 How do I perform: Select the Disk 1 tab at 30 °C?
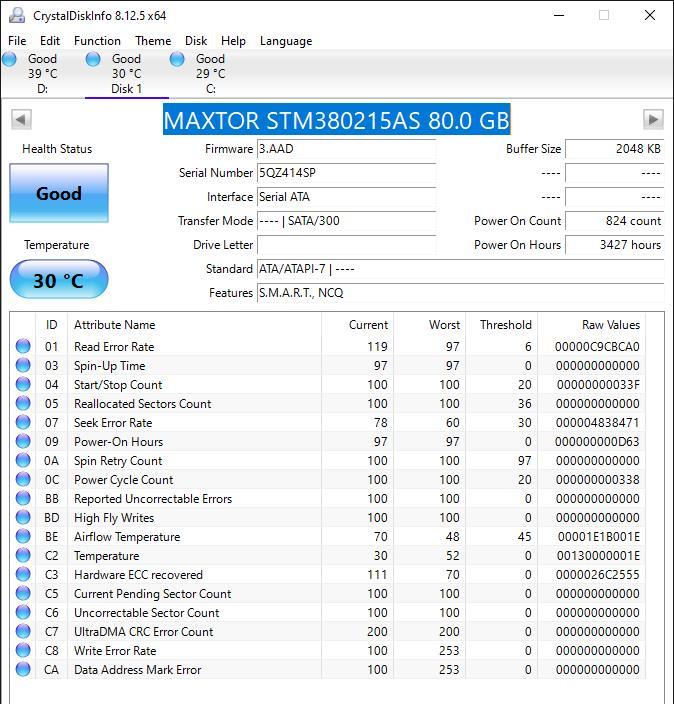click(x=127, y=73)
